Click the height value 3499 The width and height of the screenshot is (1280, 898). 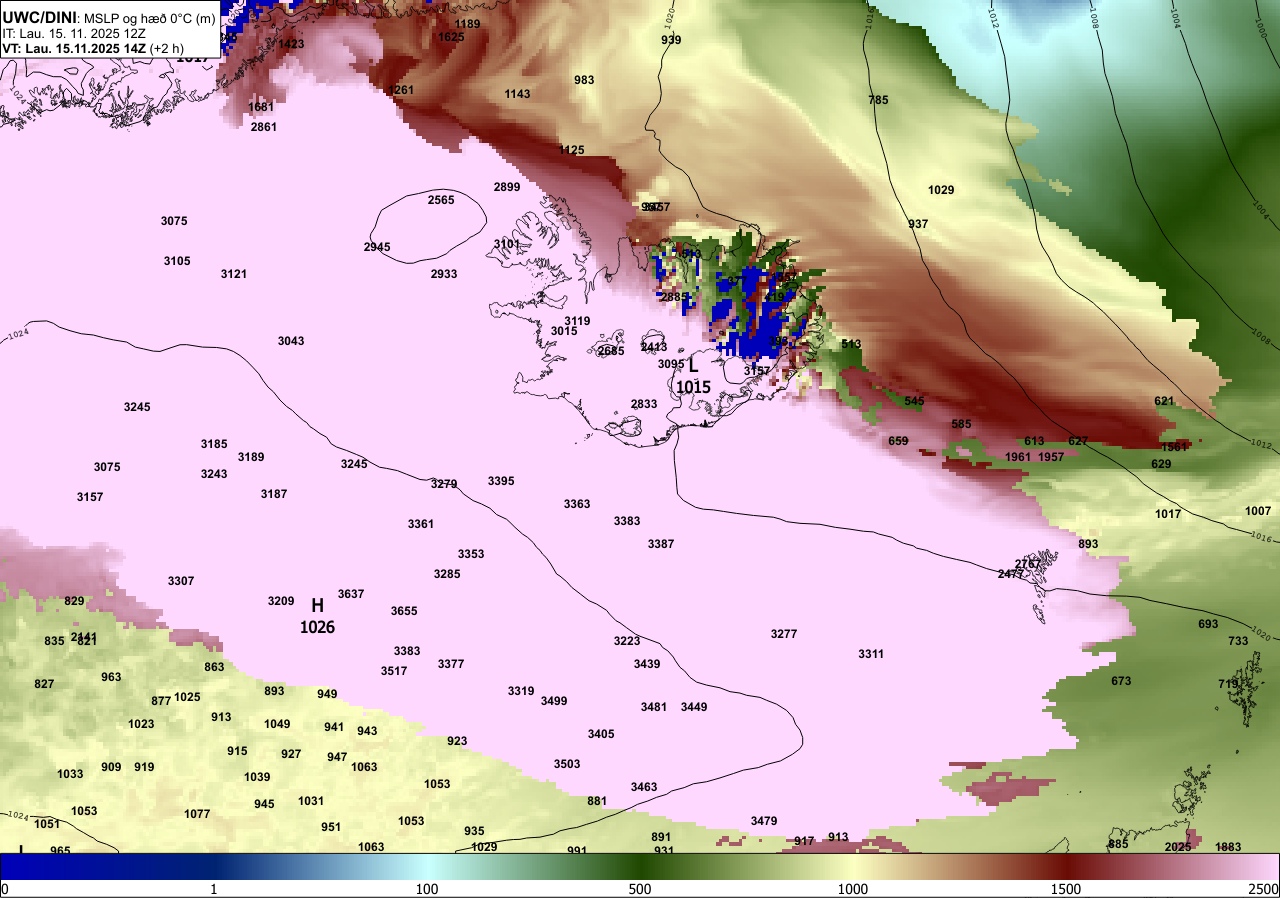[x=554, y=701]
